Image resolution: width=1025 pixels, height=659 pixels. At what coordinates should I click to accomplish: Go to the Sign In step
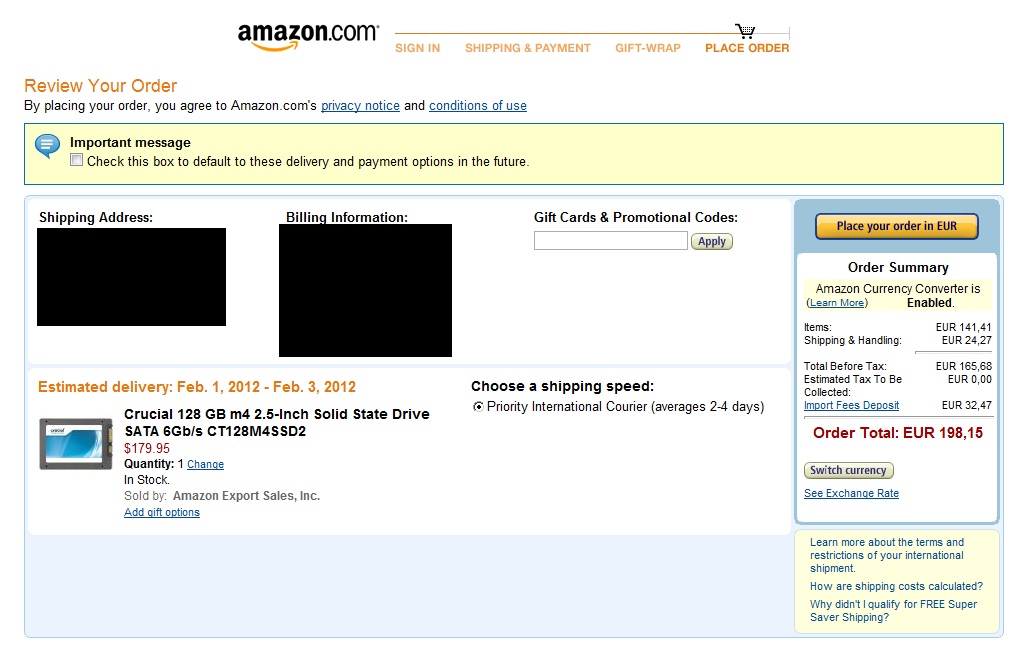417,48
